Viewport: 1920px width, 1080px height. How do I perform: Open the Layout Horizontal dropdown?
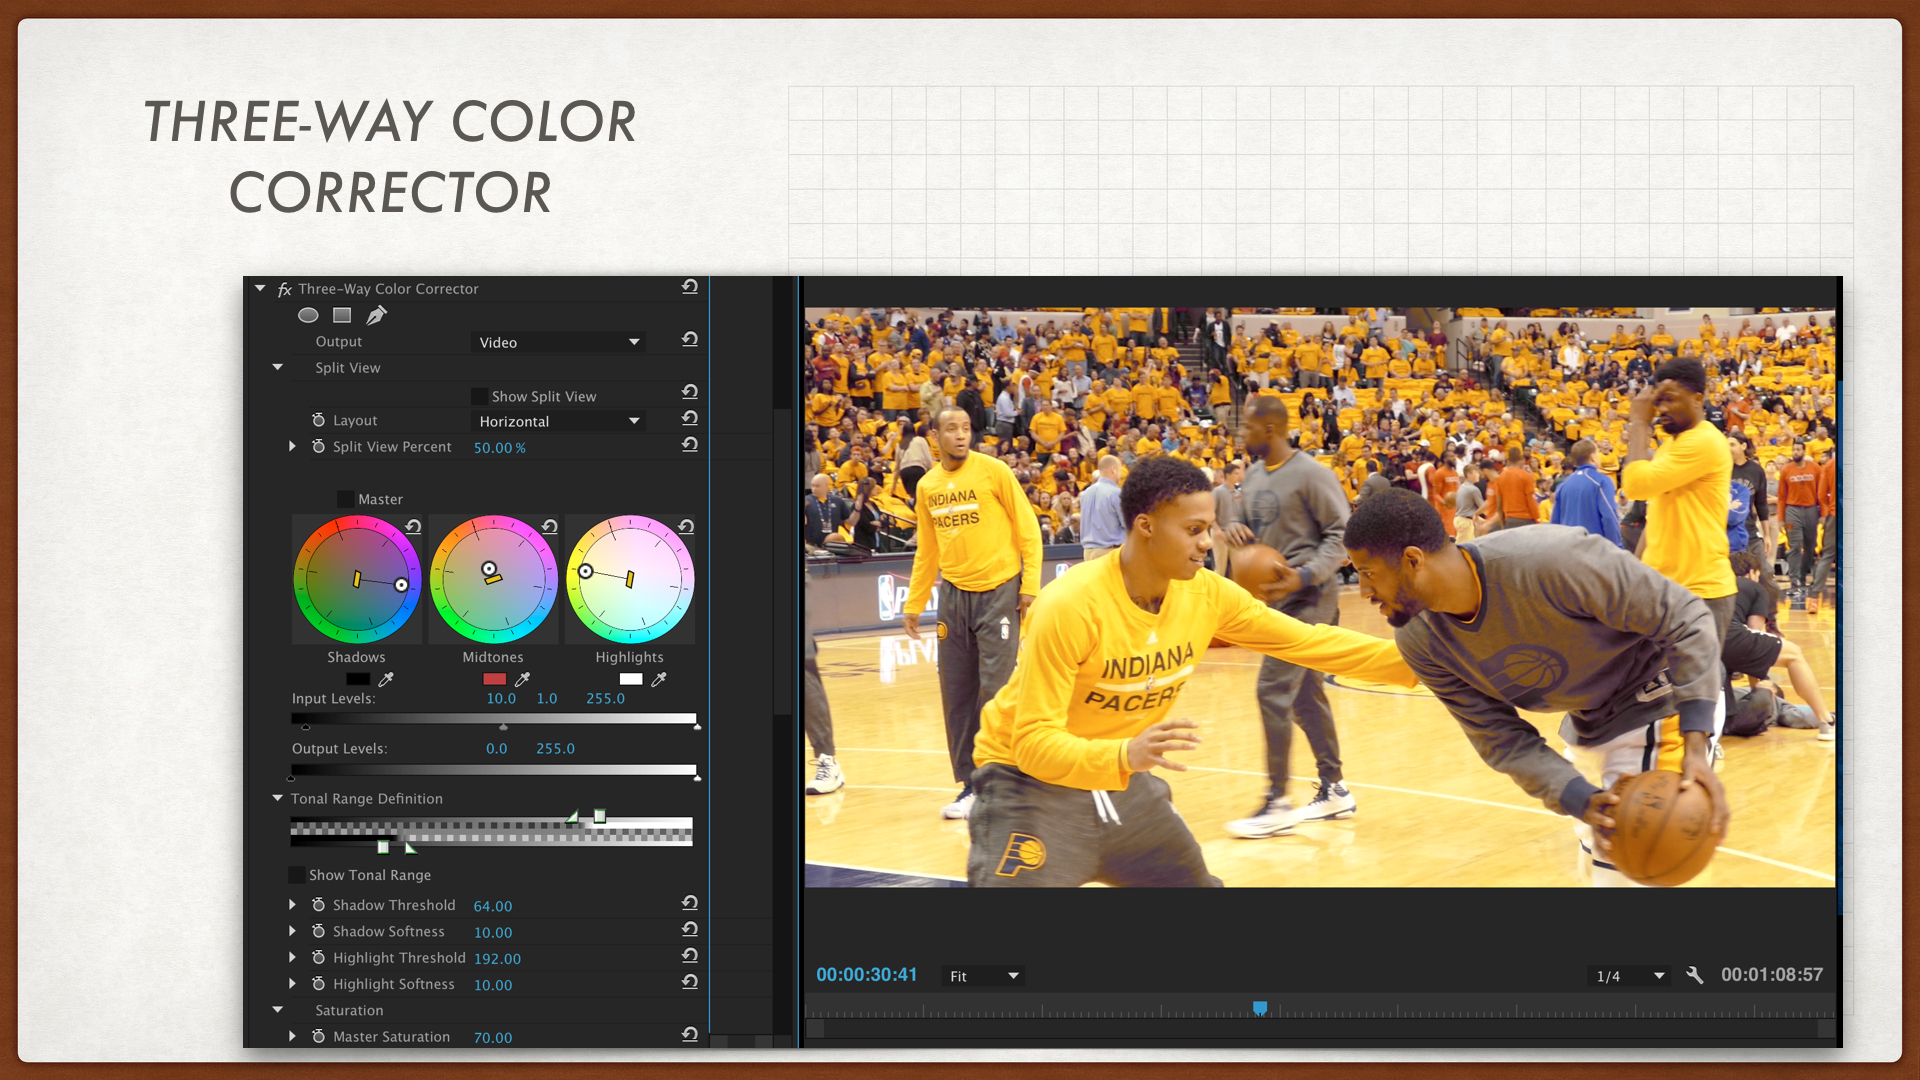click(558, 421)
